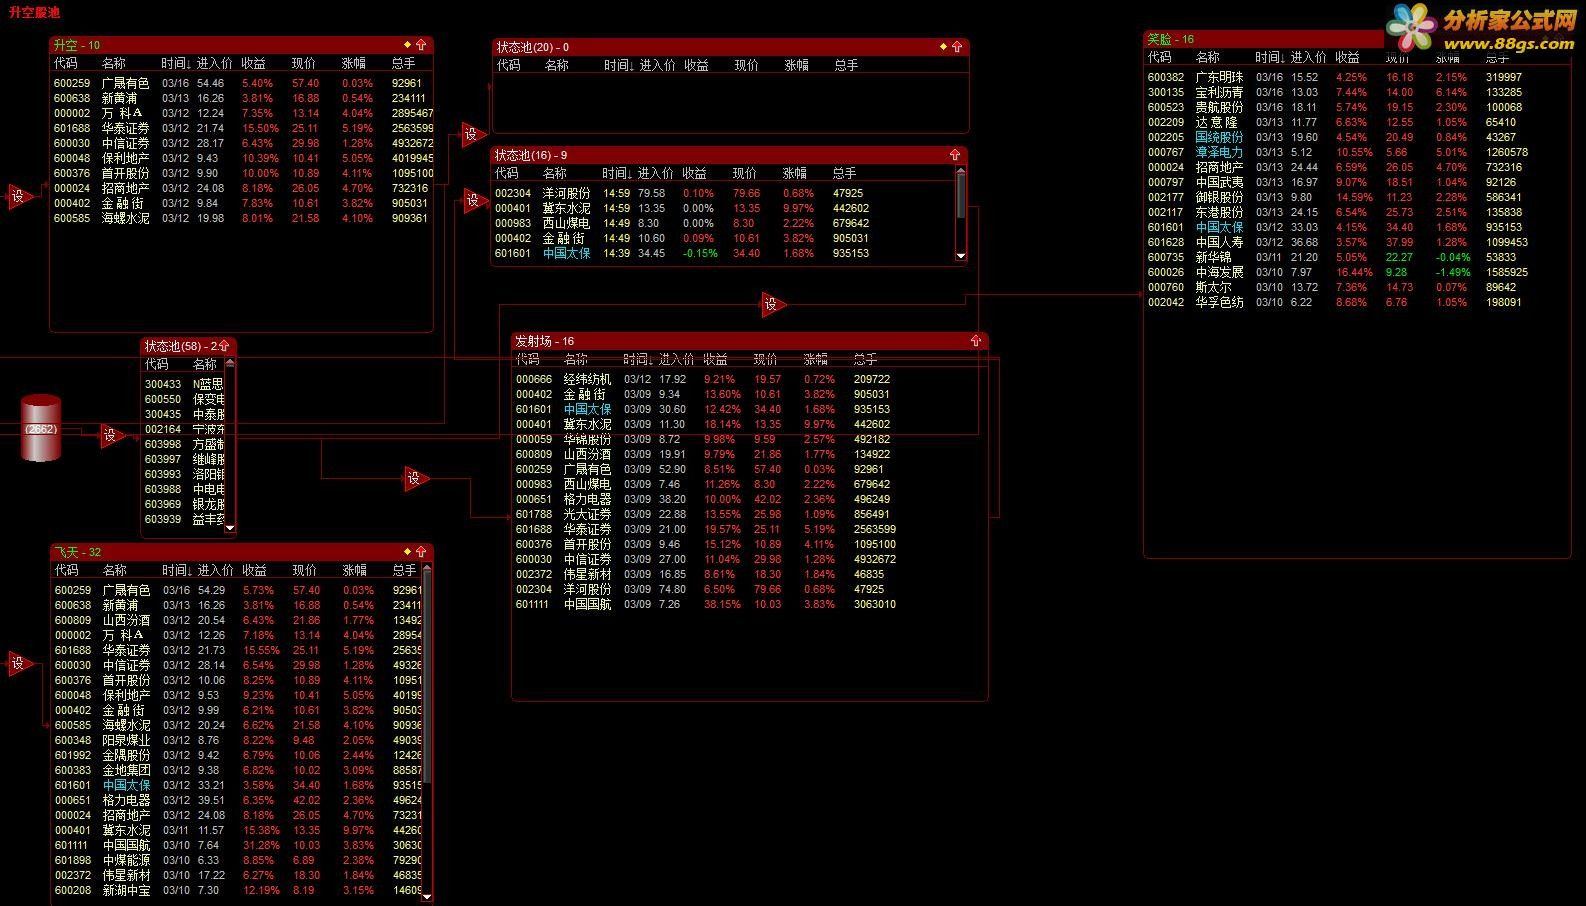Image resolution: width=1586 pixels, height=906 pixels.
Task: Select 000767 漳泽电力 row in 笑脸
Action: pyautogui.click(x=1357, y=152)
